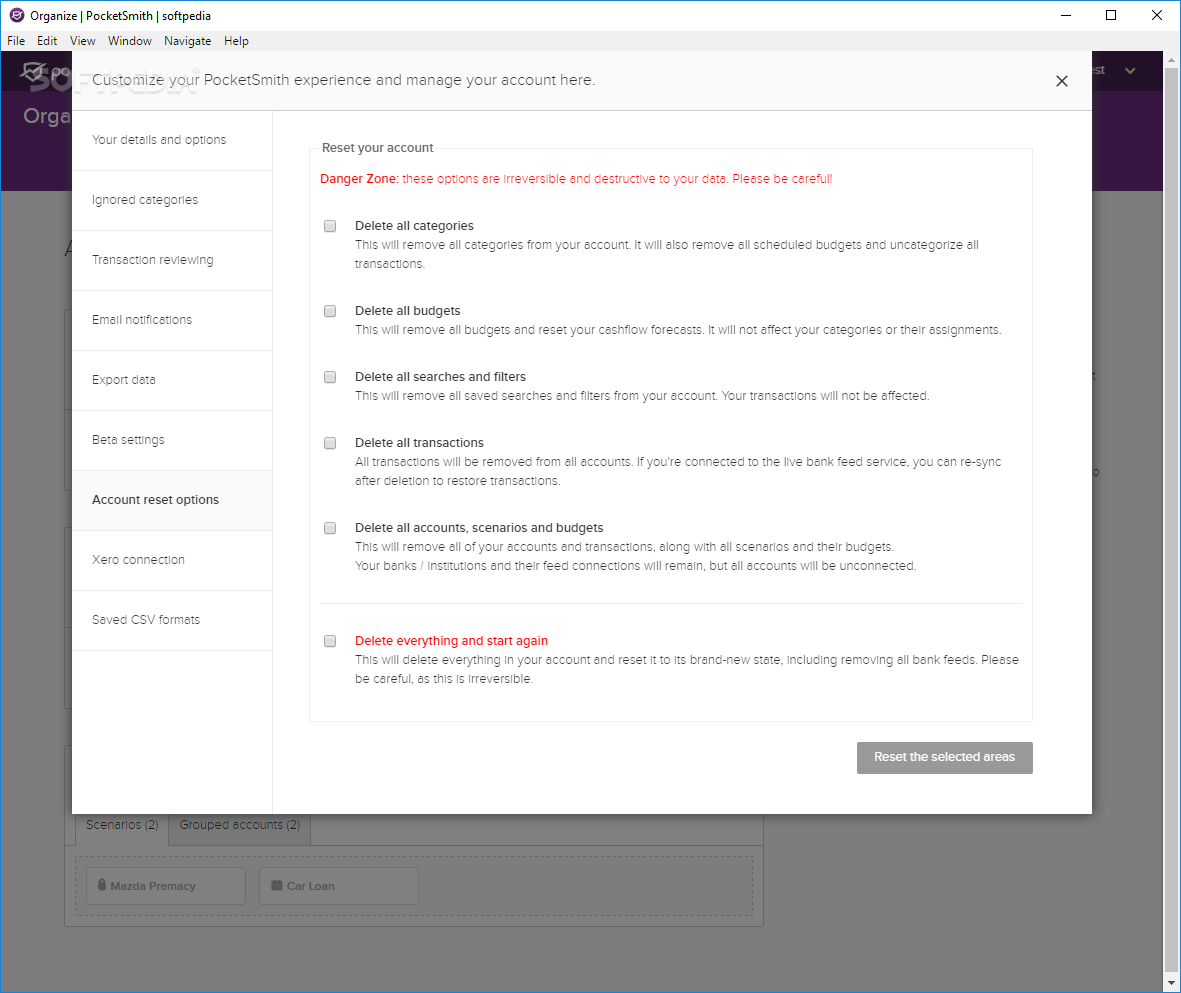Click Reset the selected areas button
Viewport: 1181px width, 993px height.
(x=944, y=757)
